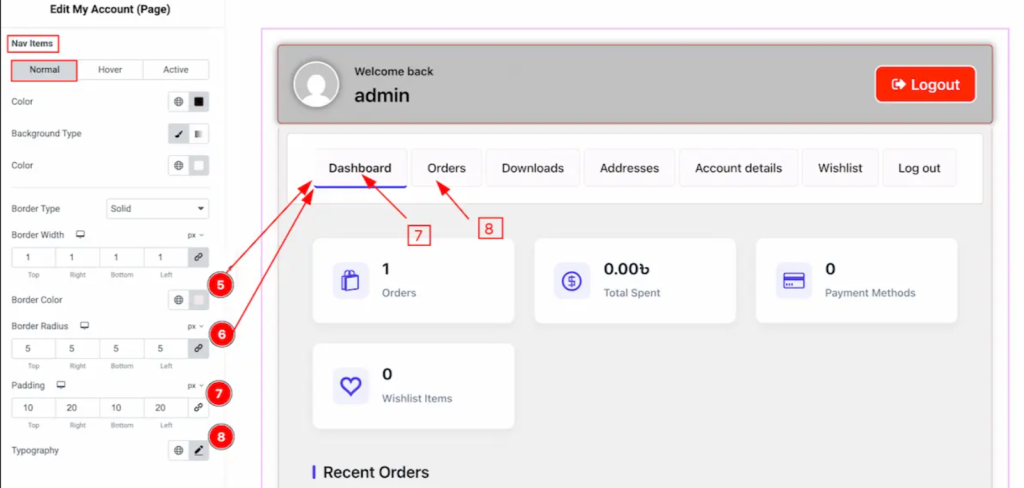Click globe icon beside Border Color

(x=178, y=301)
